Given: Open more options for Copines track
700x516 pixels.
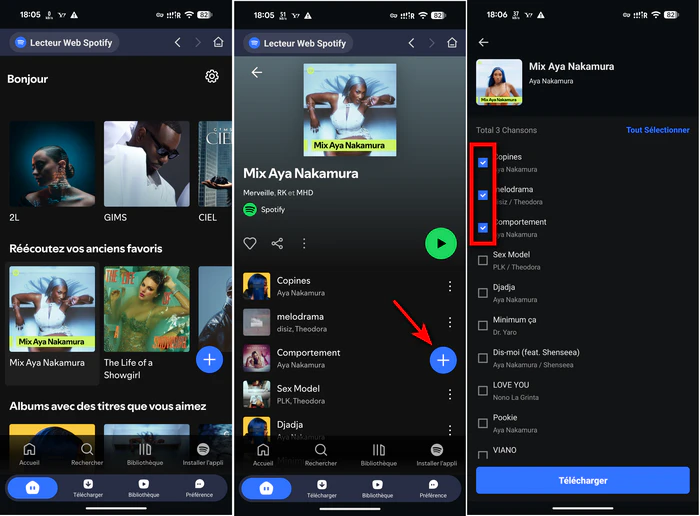Looking at the screenshot, I should pos(450,286).
